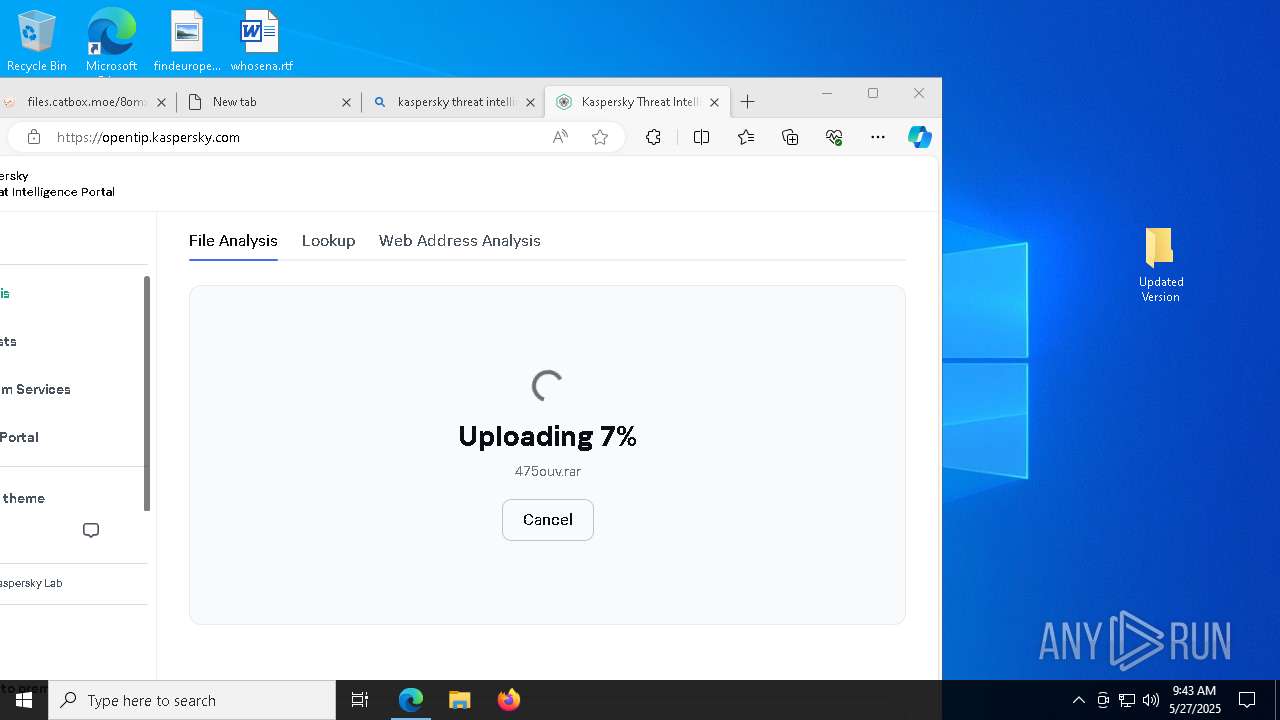
Task: Open the Recycle Bin desktop icon
Action: tap(37, 40)
